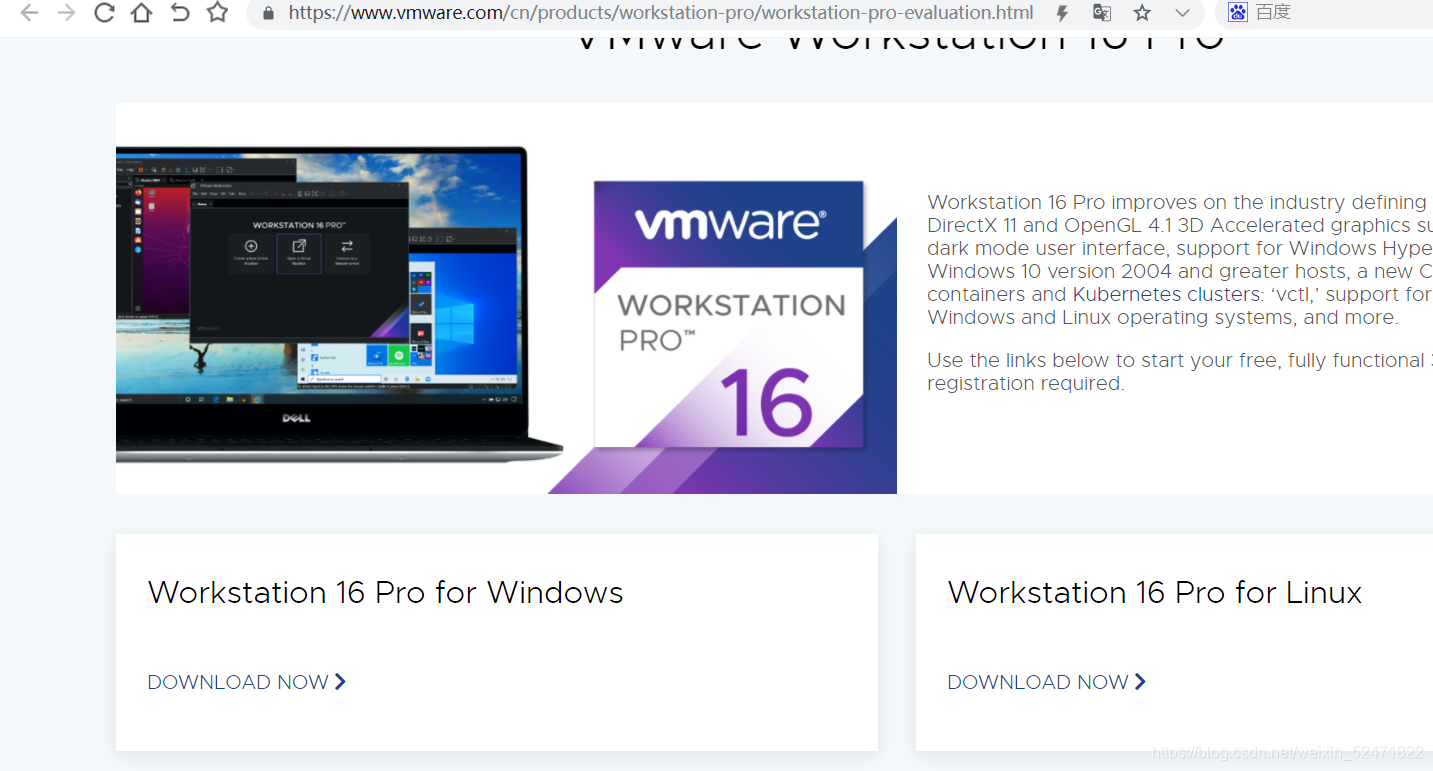Click the Workstation 16 Pro for Windows heading
1433x771 pixels.
click(385, 592)
